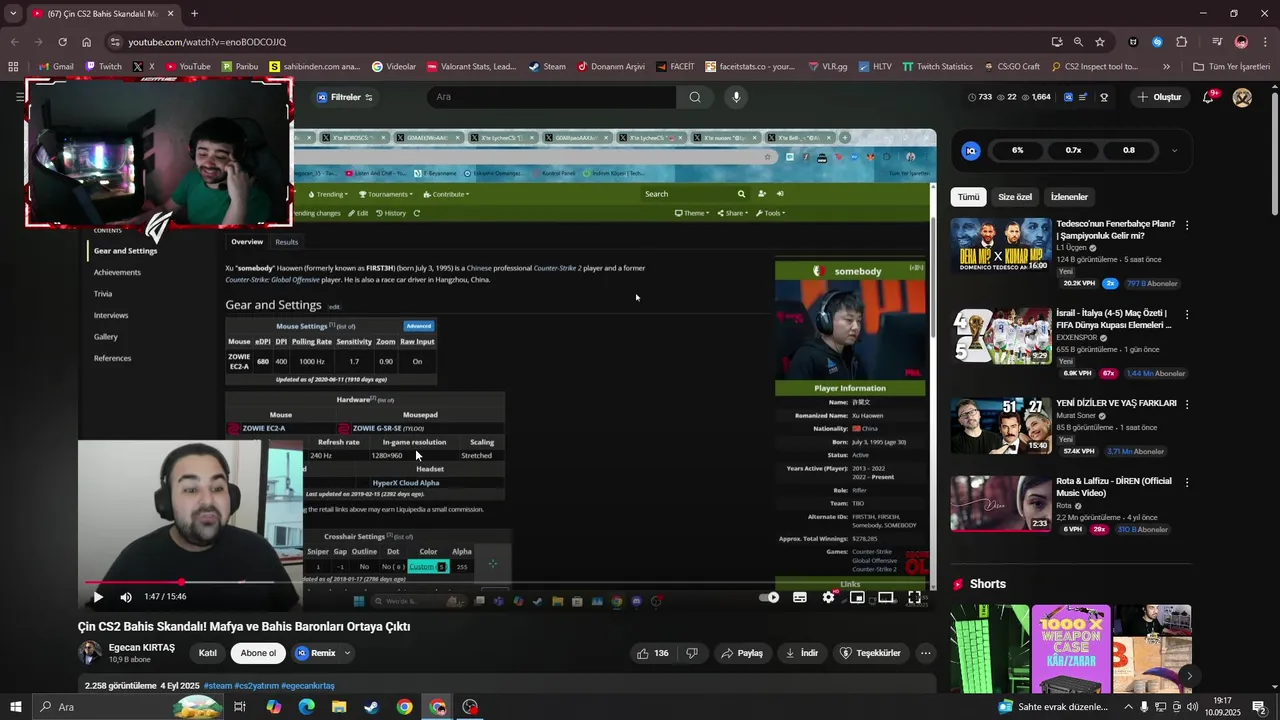Enter fullscreen video mode

[914, 597]
